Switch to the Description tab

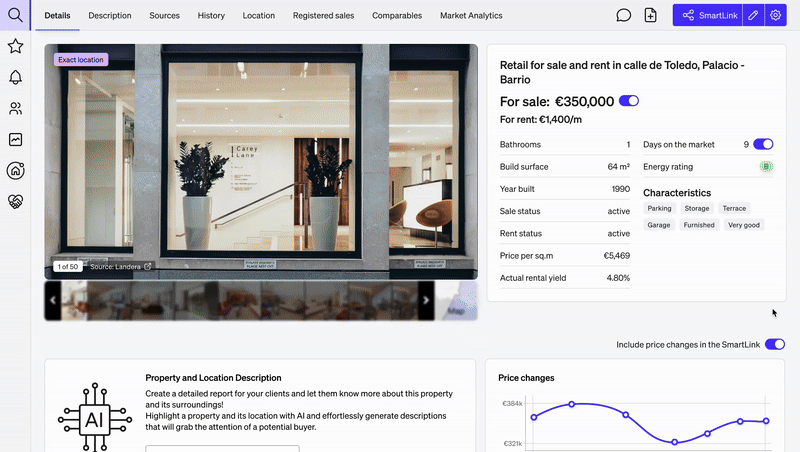pos(110,15)
